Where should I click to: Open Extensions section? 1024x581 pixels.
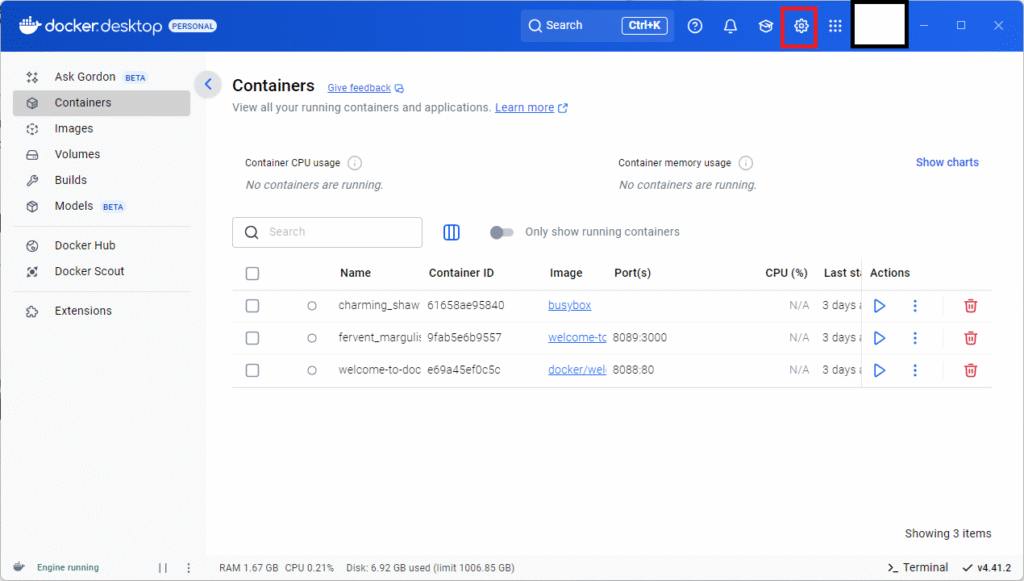coord(101,311)
